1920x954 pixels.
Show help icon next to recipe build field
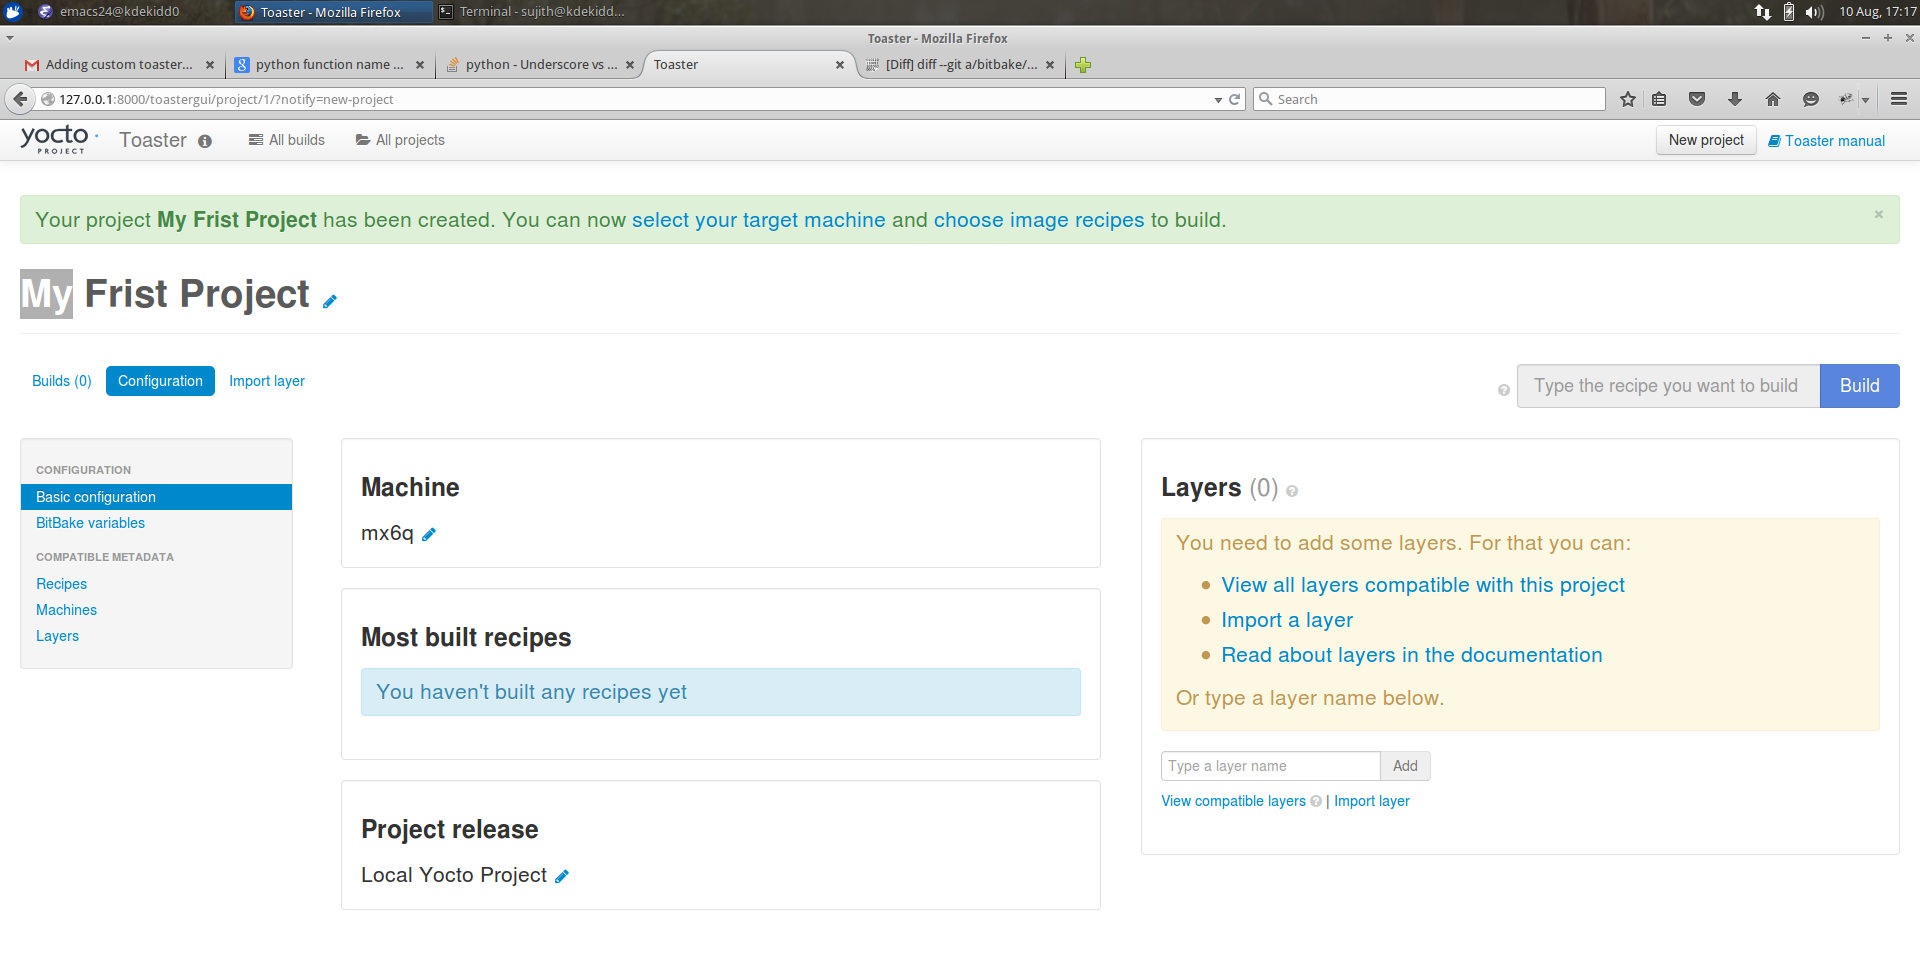coord(1504,390)
